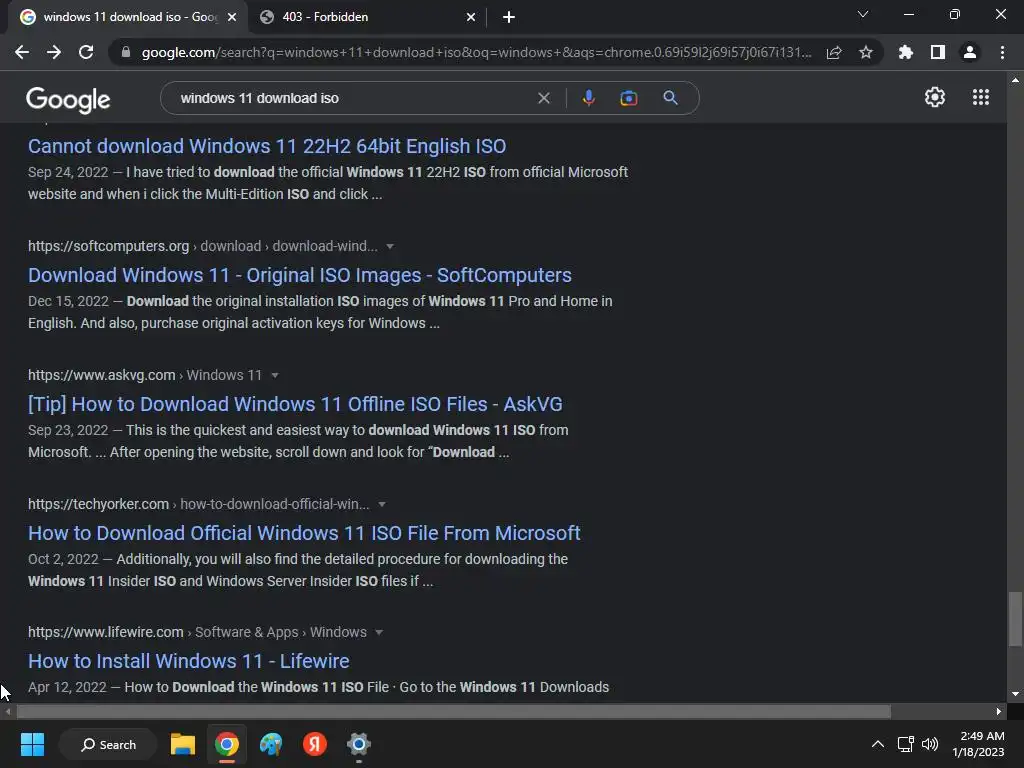
Task: Submit the search with the magnifier icon
Action: pos(670,98)
